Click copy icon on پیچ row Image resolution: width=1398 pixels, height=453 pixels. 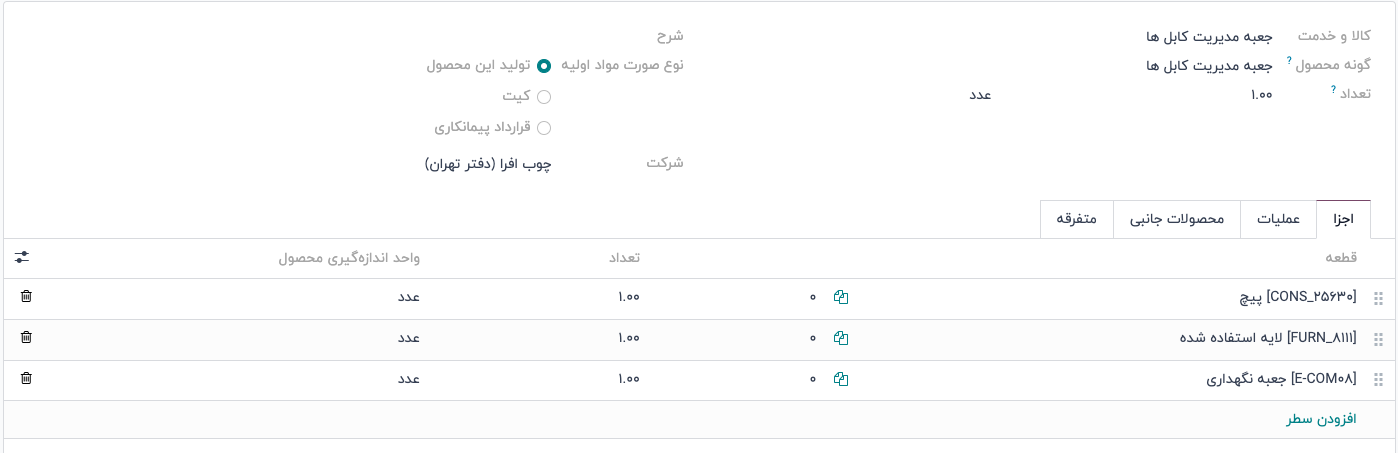click(841, 297)
